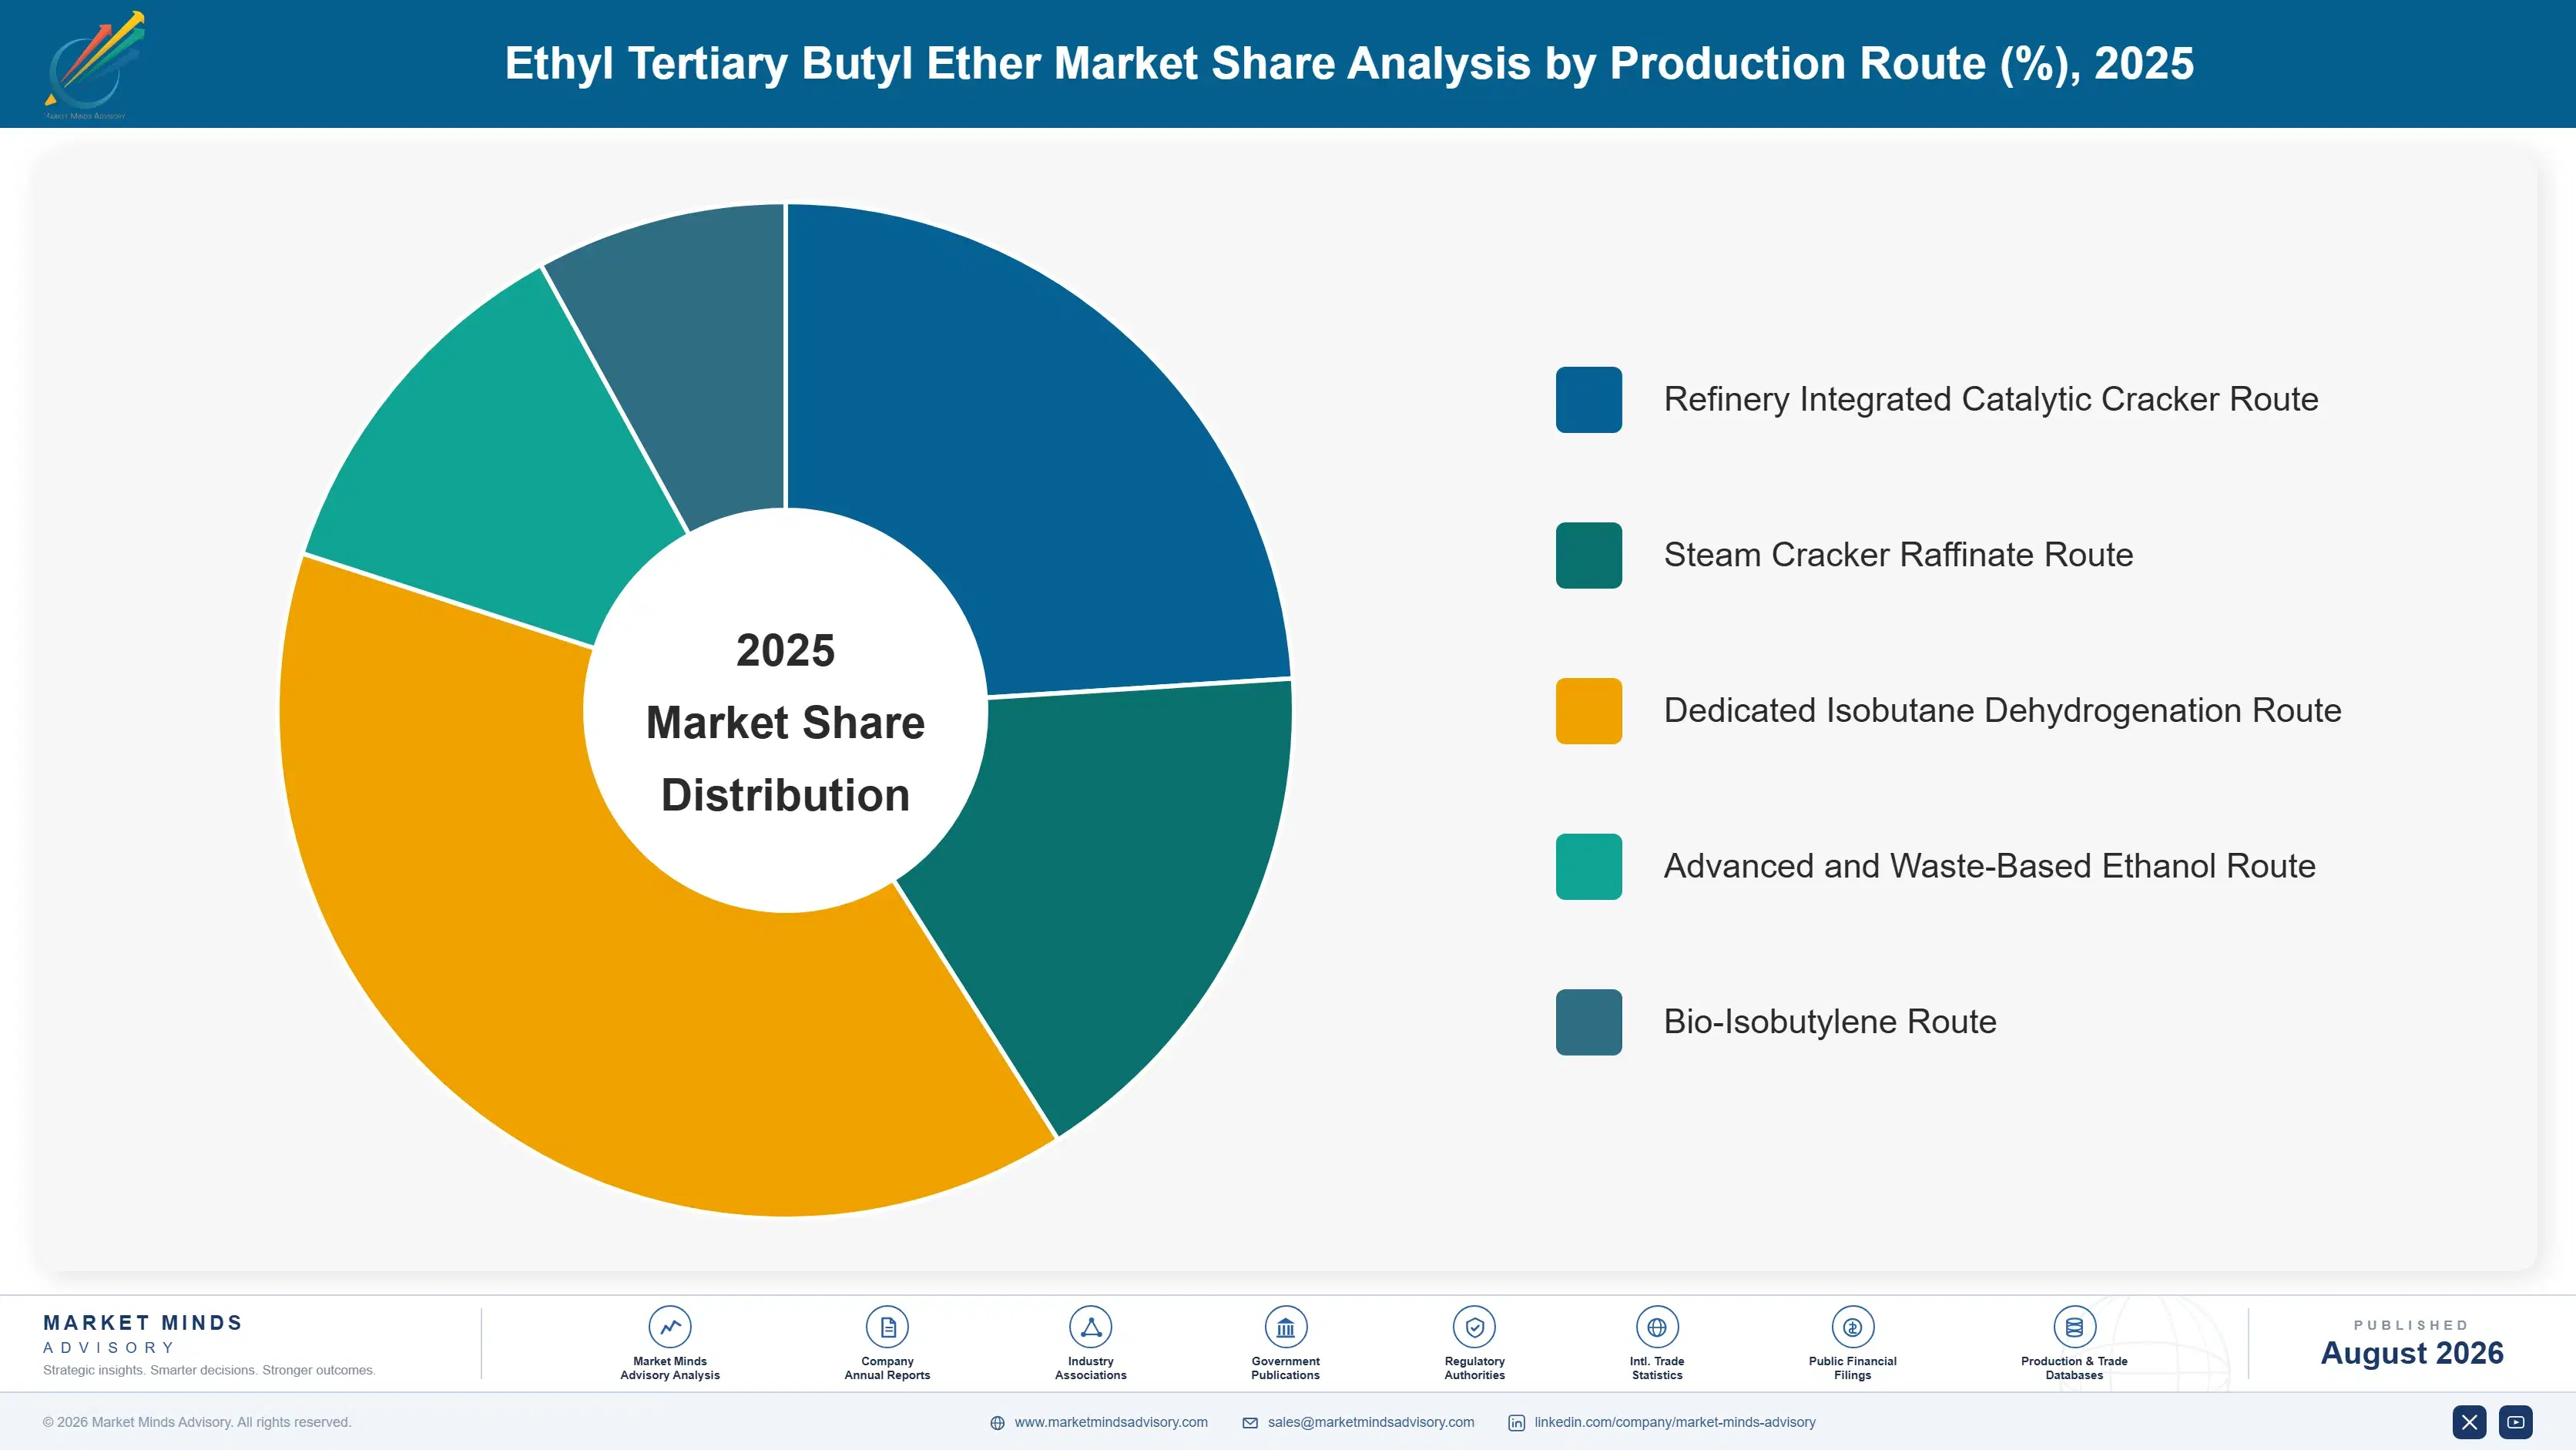Viewport: 2576px width, 1450px height.
Task: Click sales@marketmindsadvisory.com email link
Action: pos(1371,1422)
